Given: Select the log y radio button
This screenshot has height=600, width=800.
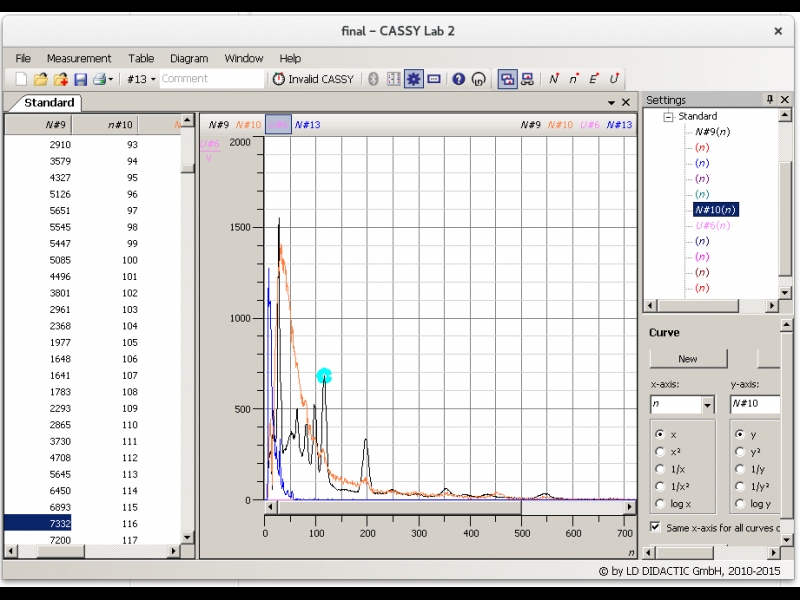Looking at the screenshot, I should tap(740, 503).
